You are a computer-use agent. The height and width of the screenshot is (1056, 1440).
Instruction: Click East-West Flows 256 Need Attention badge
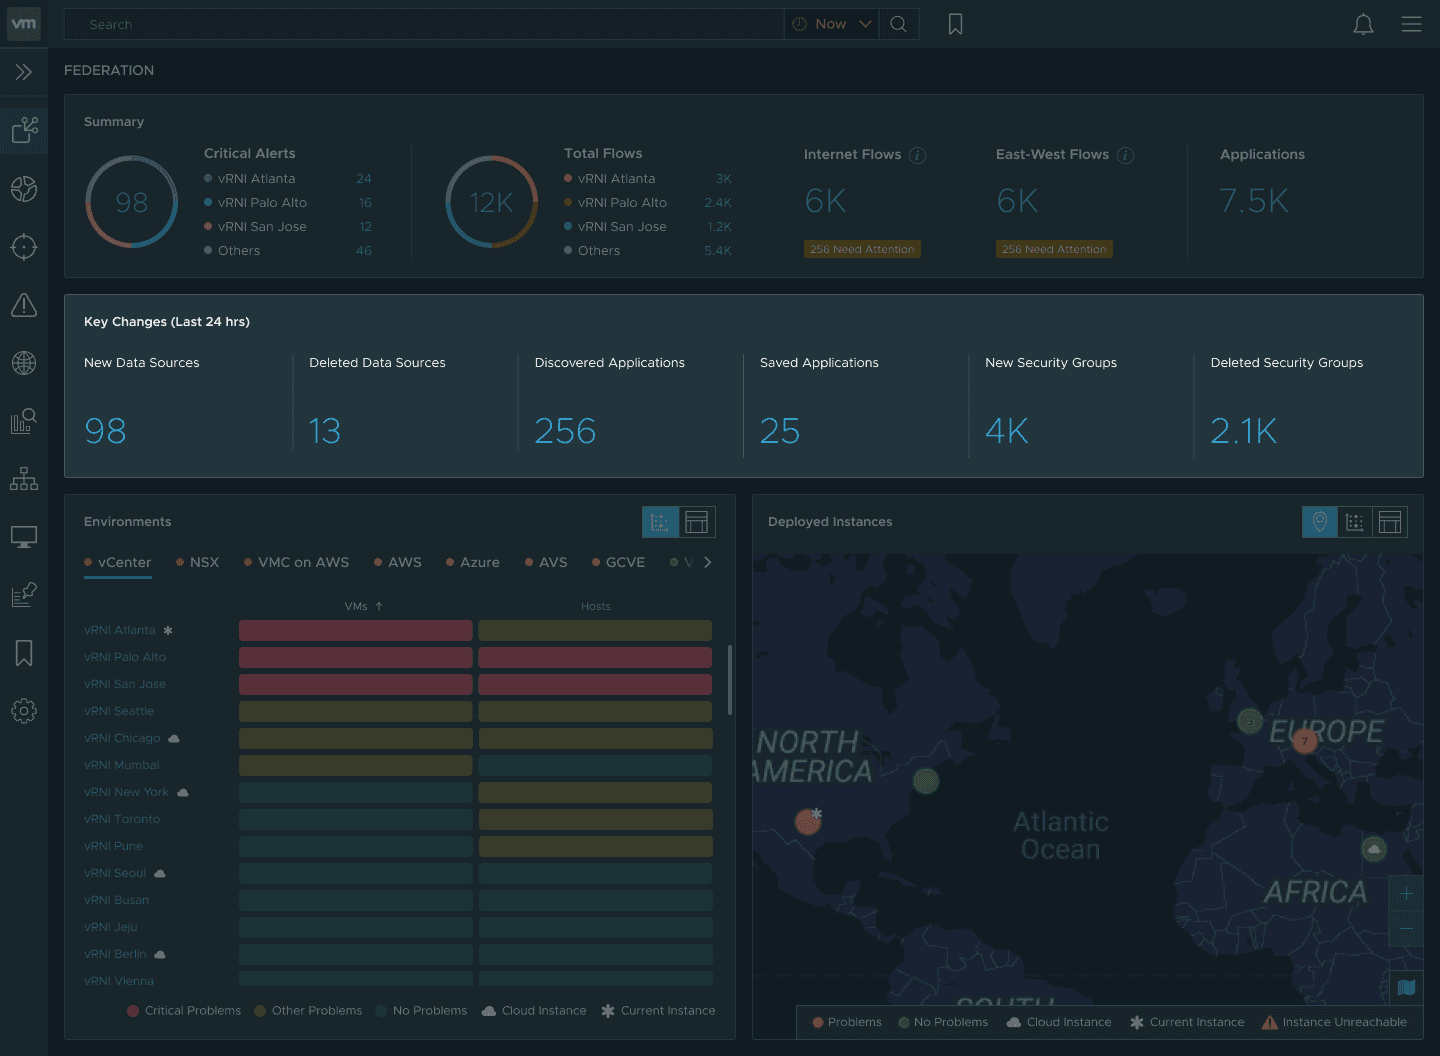click(x=1054, y=249)
